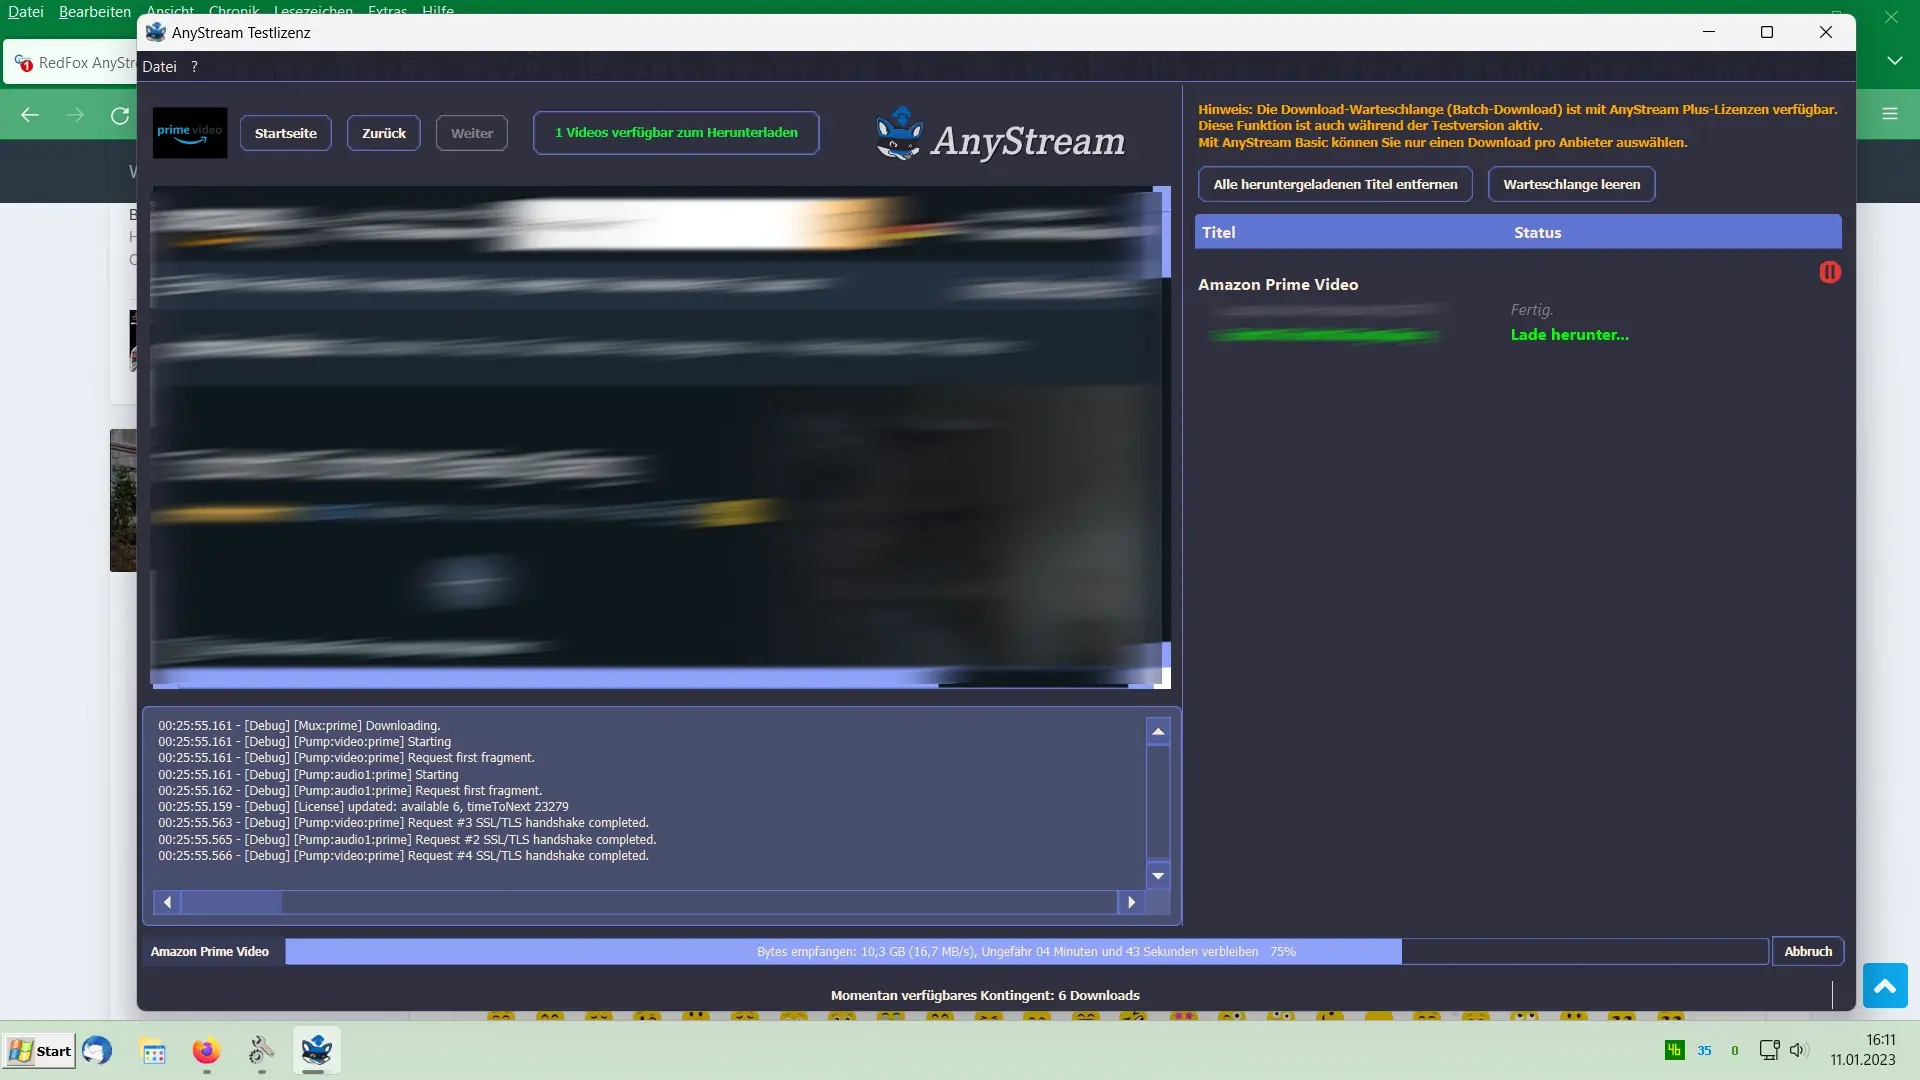Open Firefox hamburger menu

tap(1889, 114)
